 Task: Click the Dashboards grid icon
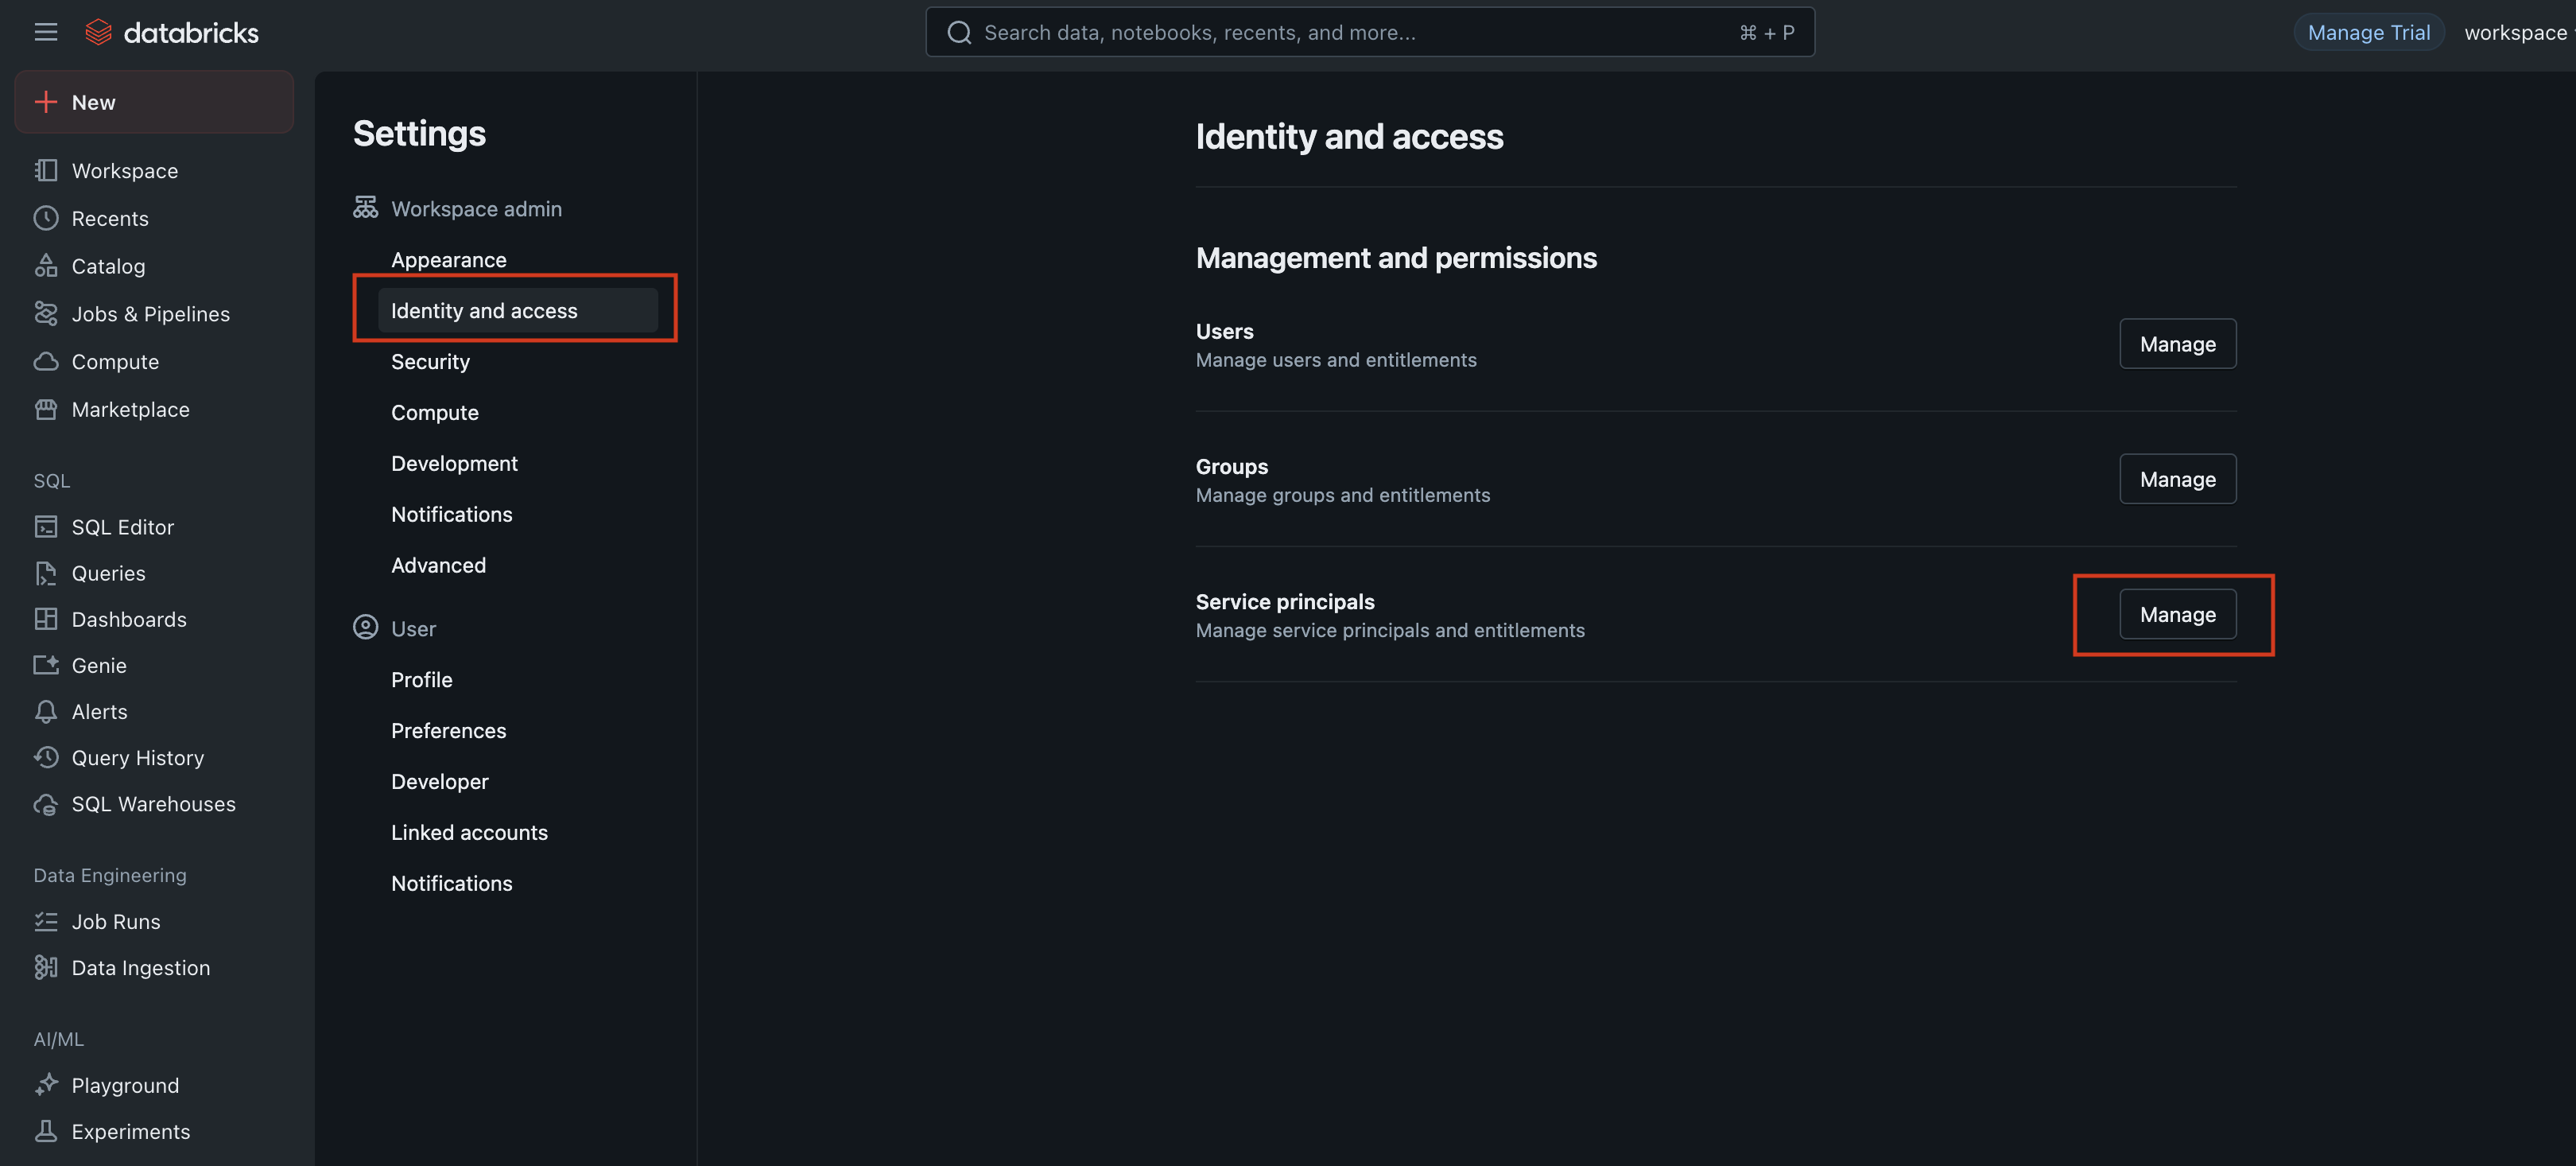(x=46, y=619)
